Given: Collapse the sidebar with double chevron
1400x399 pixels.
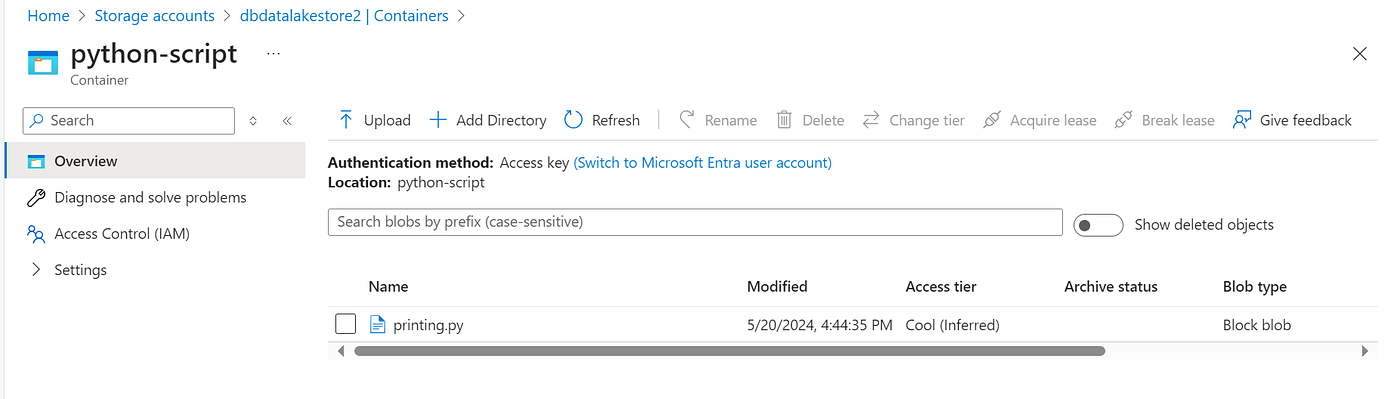Looking at the screenshot, I should [x=287, y=121].
